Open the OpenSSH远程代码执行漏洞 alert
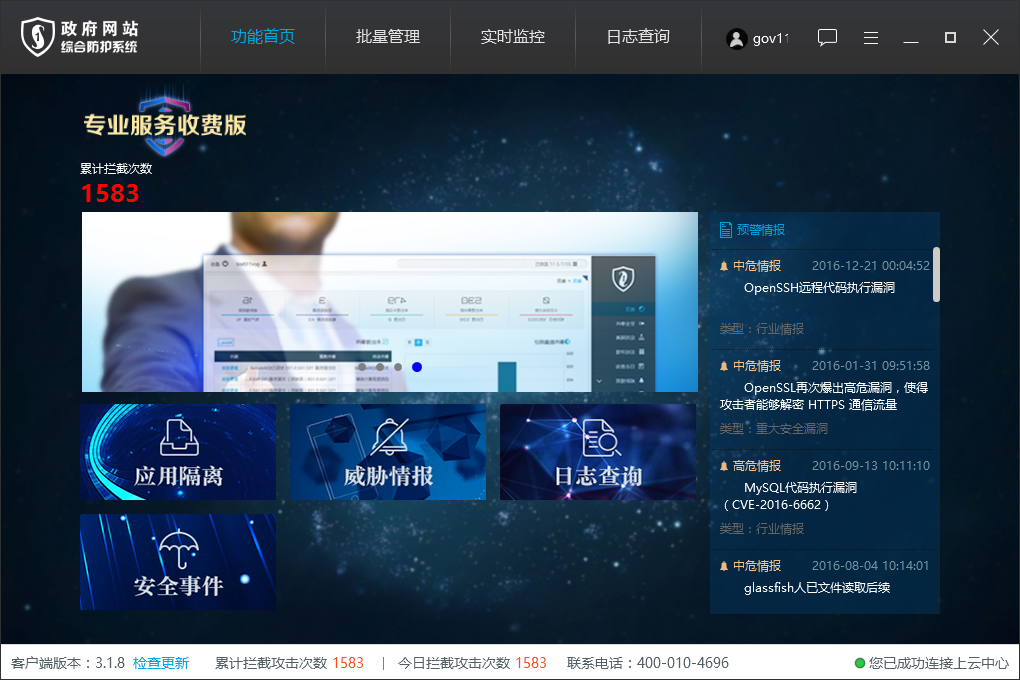This screenshot has width=1020, height=680. 819,288
